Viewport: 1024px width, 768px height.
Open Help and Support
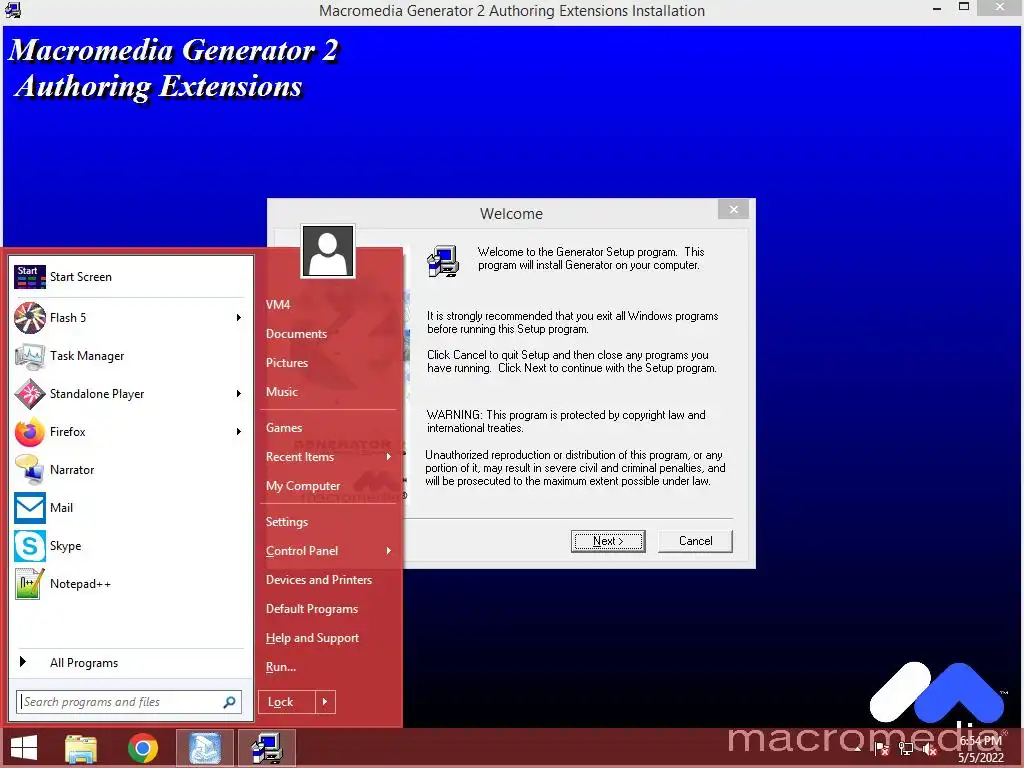[x=312, y=638]
